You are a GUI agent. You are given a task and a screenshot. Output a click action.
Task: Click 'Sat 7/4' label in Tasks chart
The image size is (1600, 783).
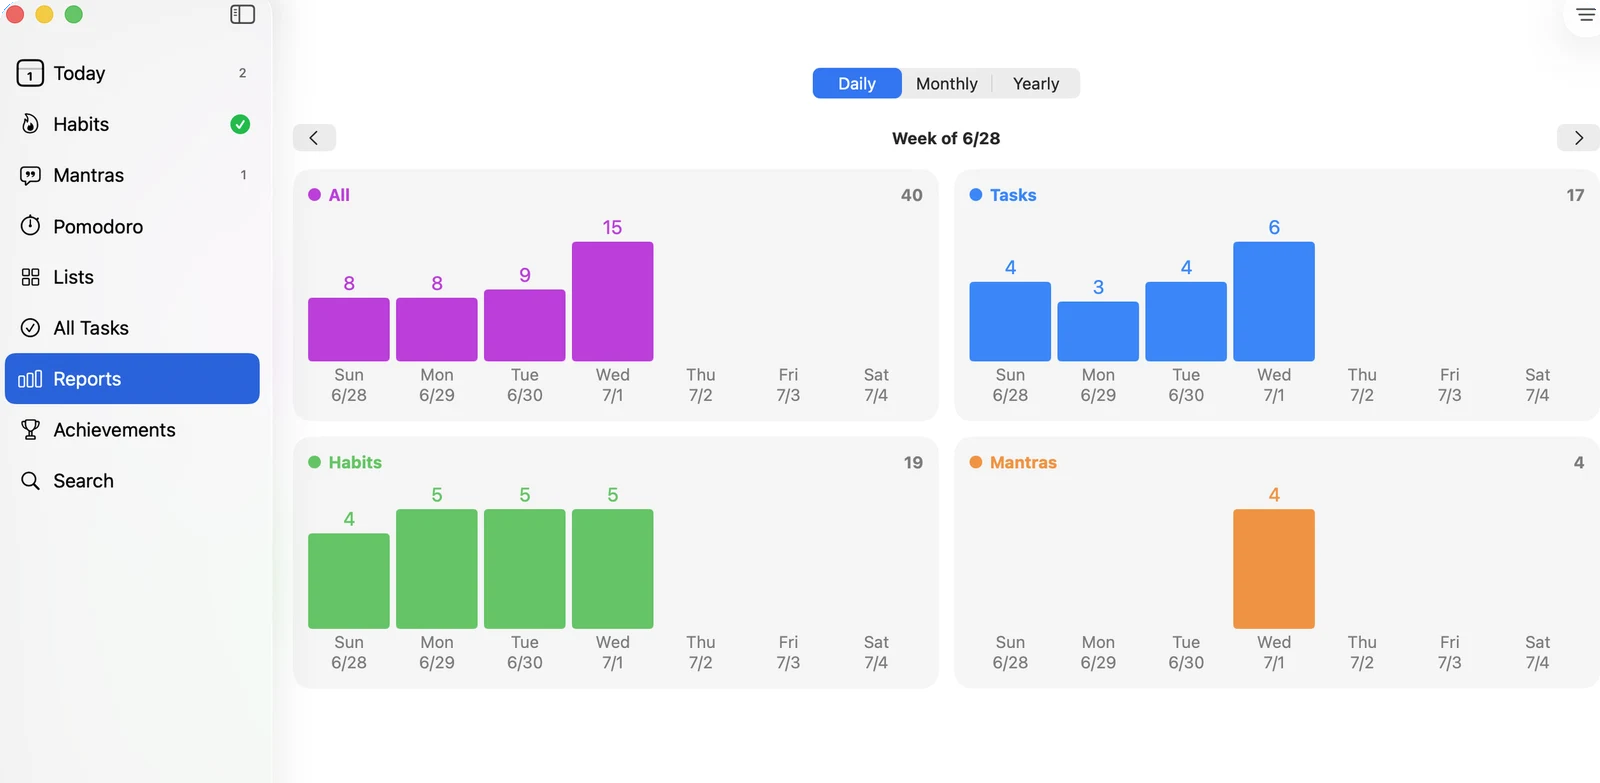pyautogui.click(x=1538, y=385)
